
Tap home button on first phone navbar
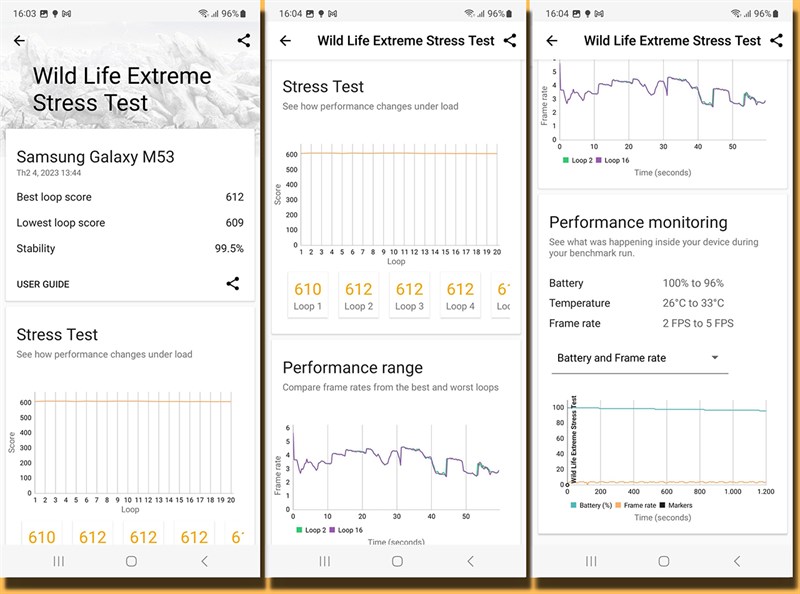131,561
